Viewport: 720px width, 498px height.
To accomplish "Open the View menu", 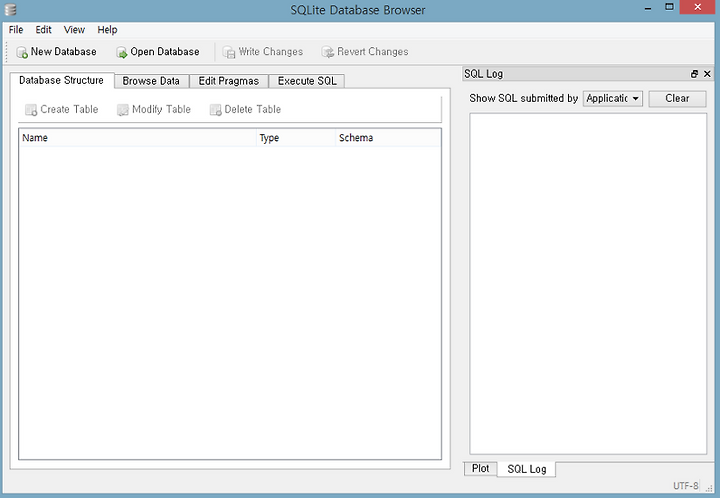I will coord(74,30).
